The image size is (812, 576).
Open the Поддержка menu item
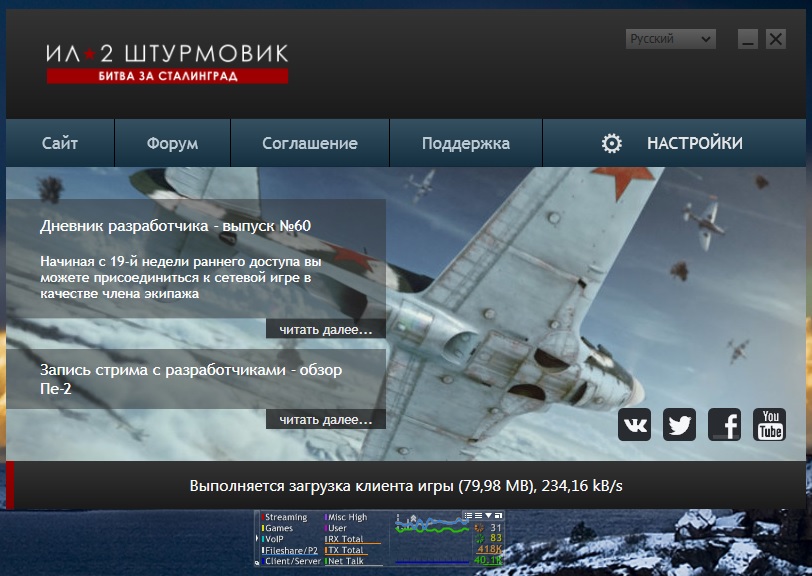(466, 143)
